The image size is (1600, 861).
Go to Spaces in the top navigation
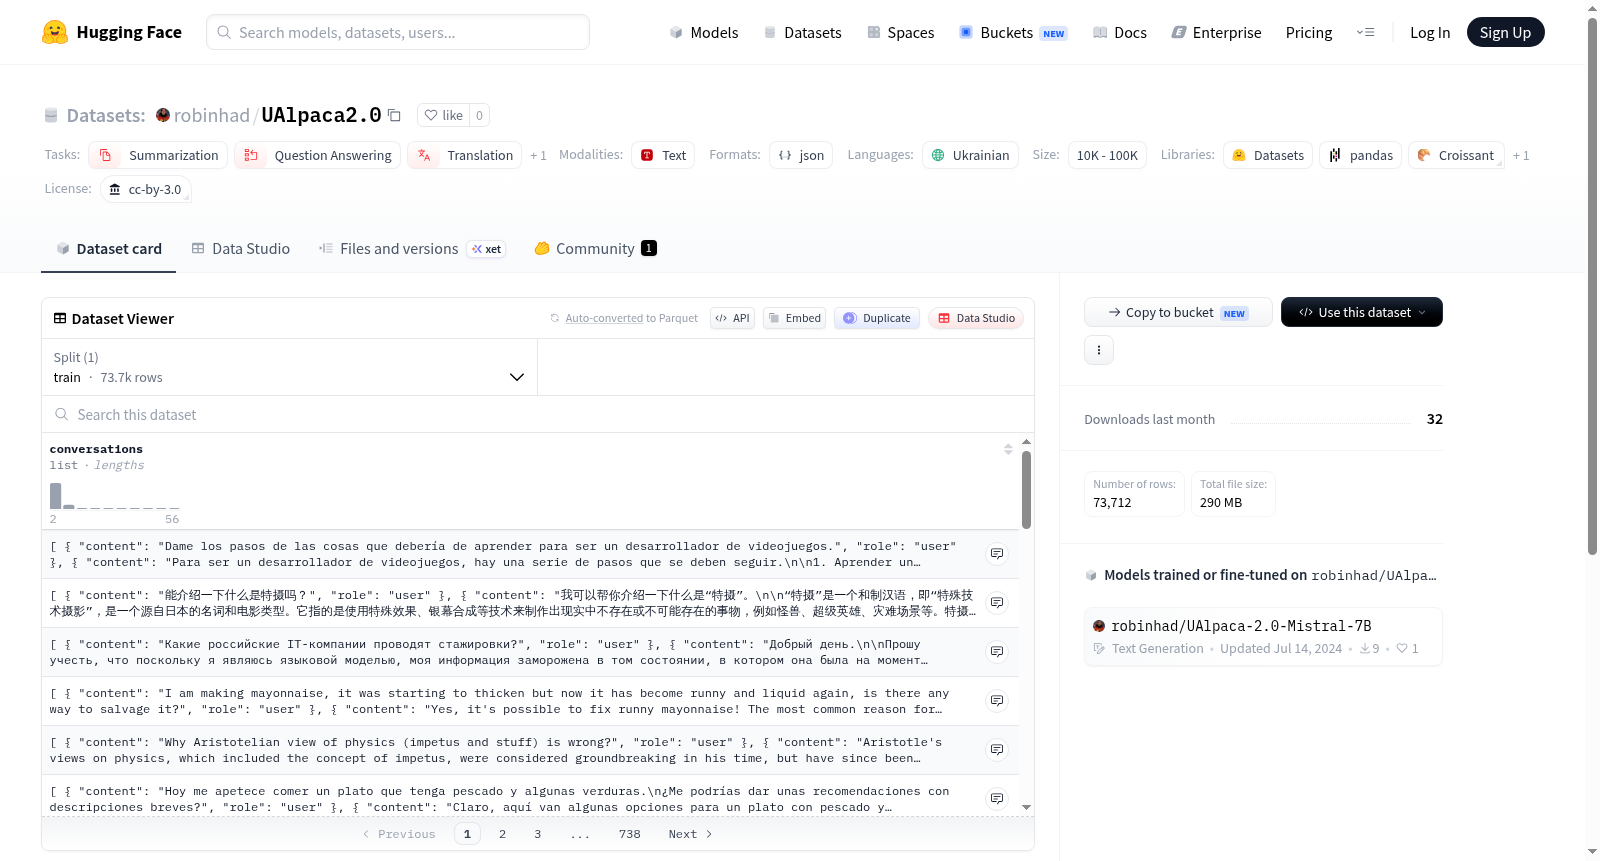click(901, 32)
